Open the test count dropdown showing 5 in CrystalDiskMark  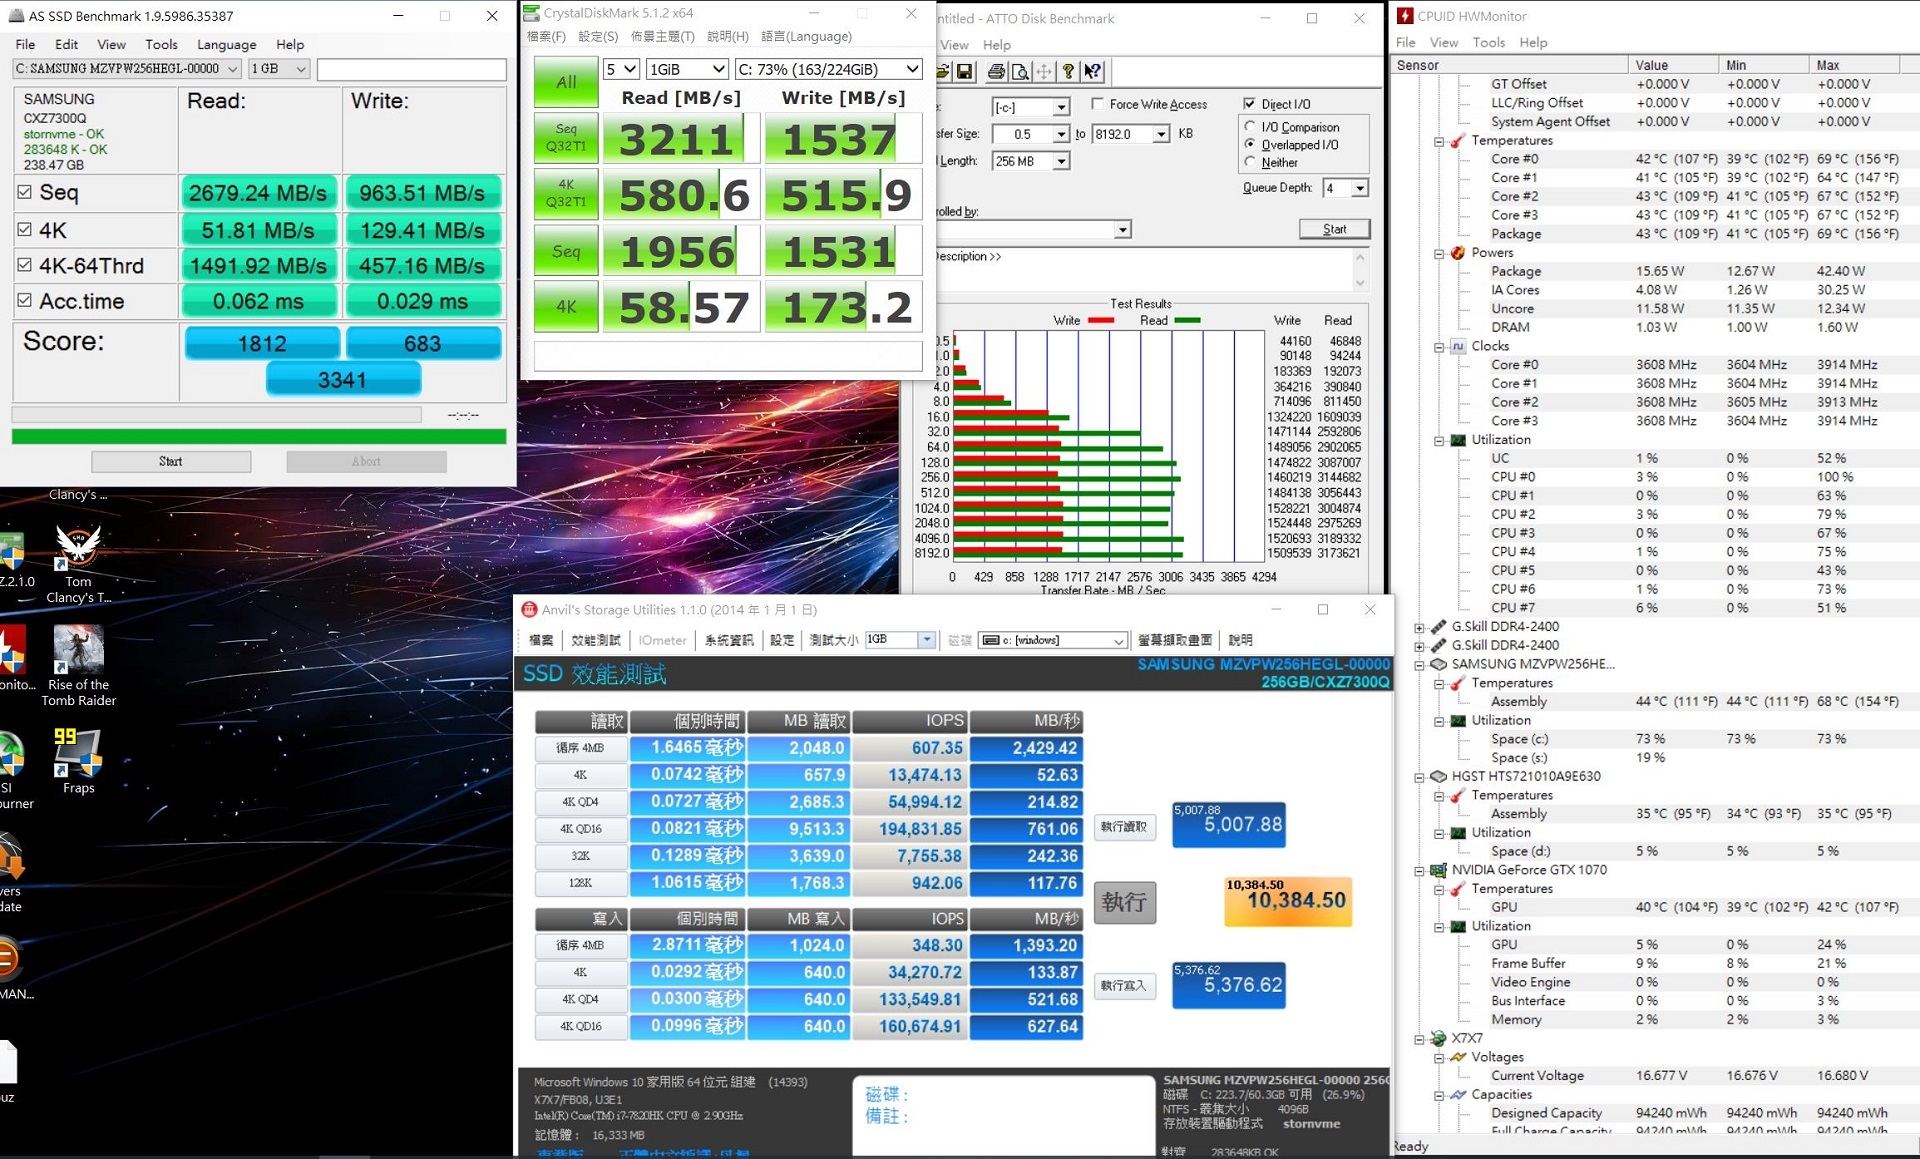point(621,69)
